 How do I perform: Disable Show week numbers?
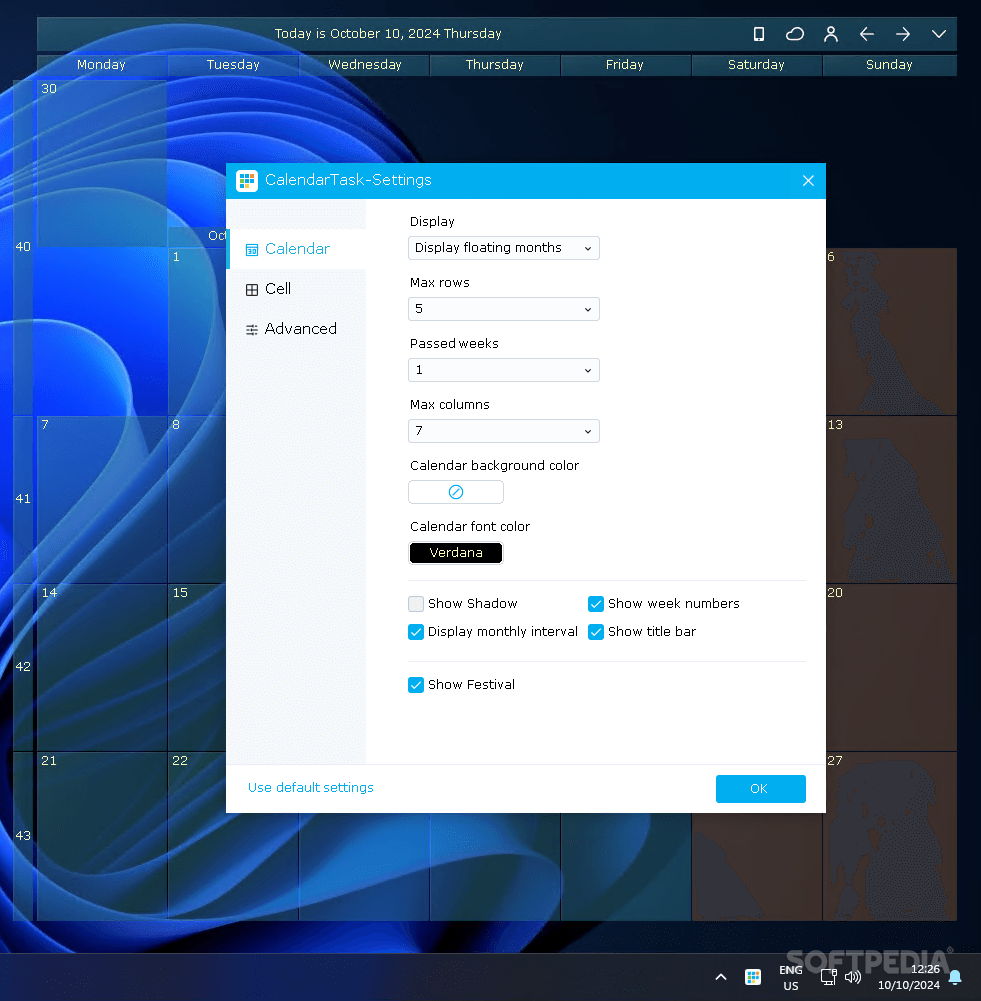click(596, 604)
